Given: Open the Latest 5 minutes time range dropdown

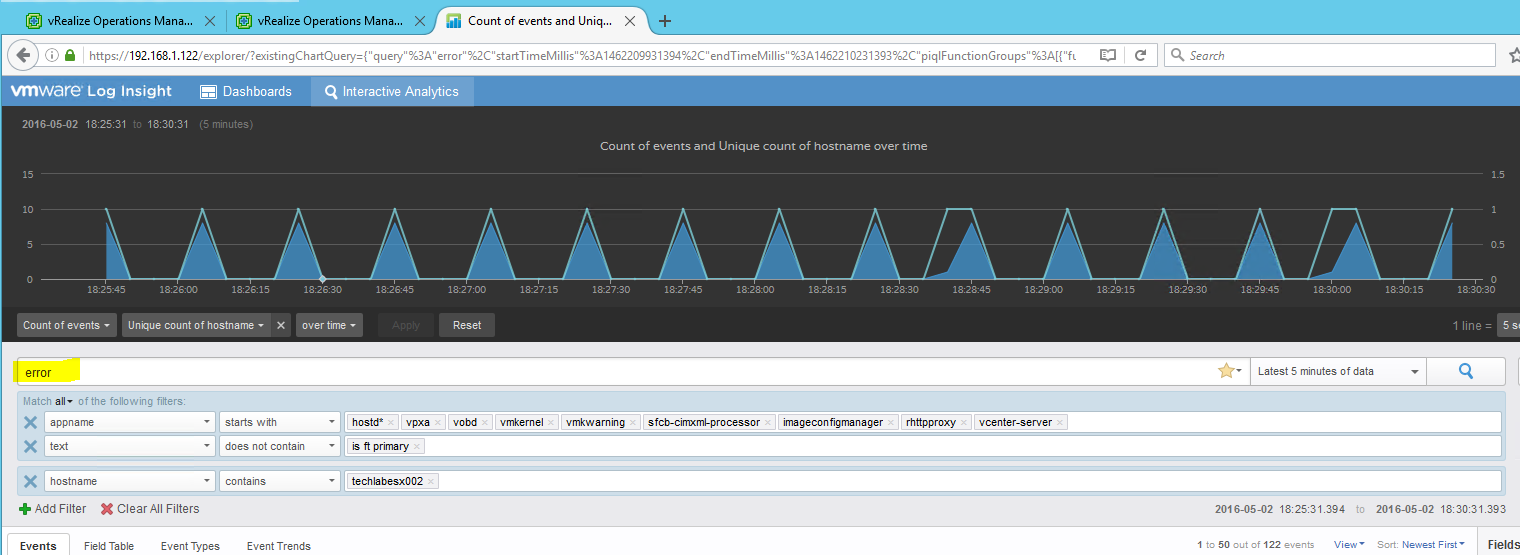Looking at the screenshot, I should (x=1338, y=371).
